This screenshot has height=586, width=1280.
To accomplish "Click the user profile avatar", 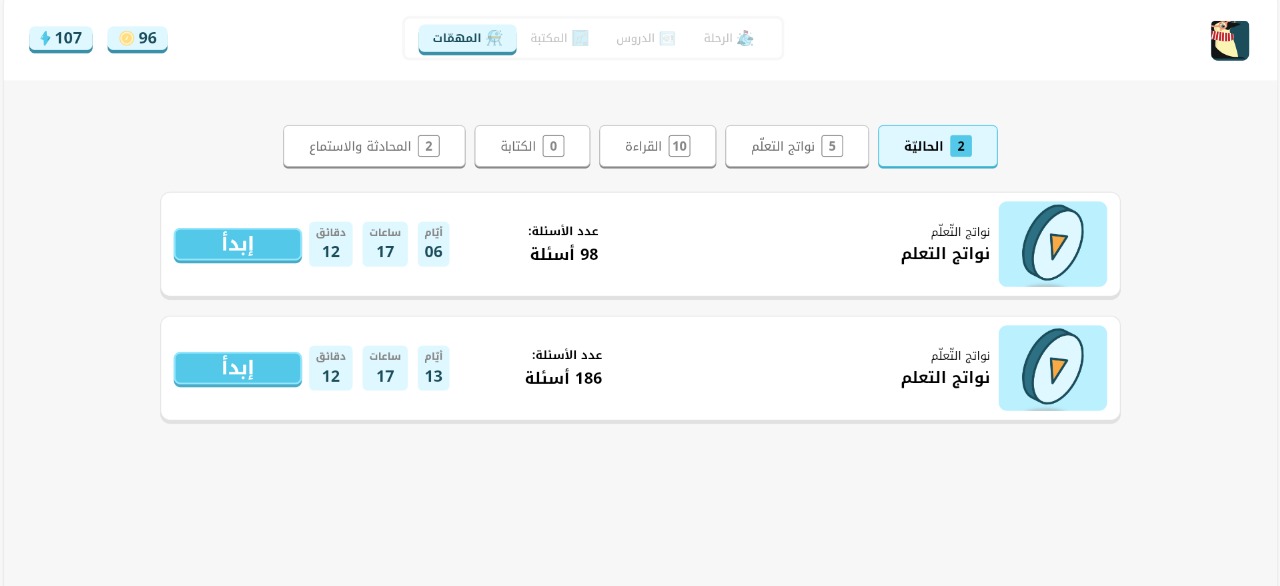I will [x=1229, y=41].
